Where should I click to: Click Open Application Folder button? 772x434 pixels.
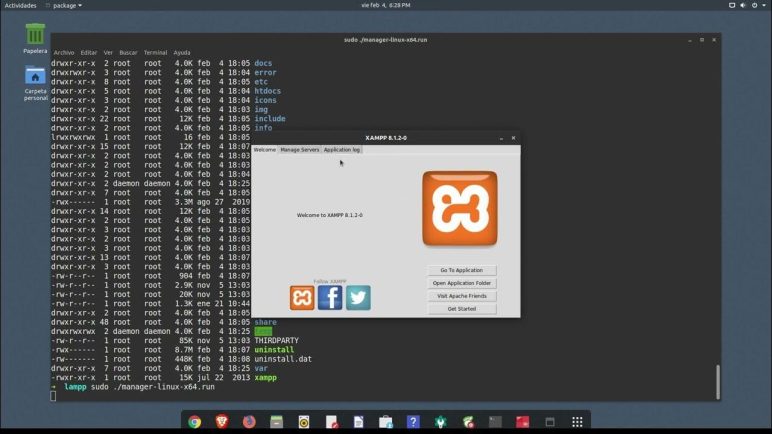pos(462,283)
